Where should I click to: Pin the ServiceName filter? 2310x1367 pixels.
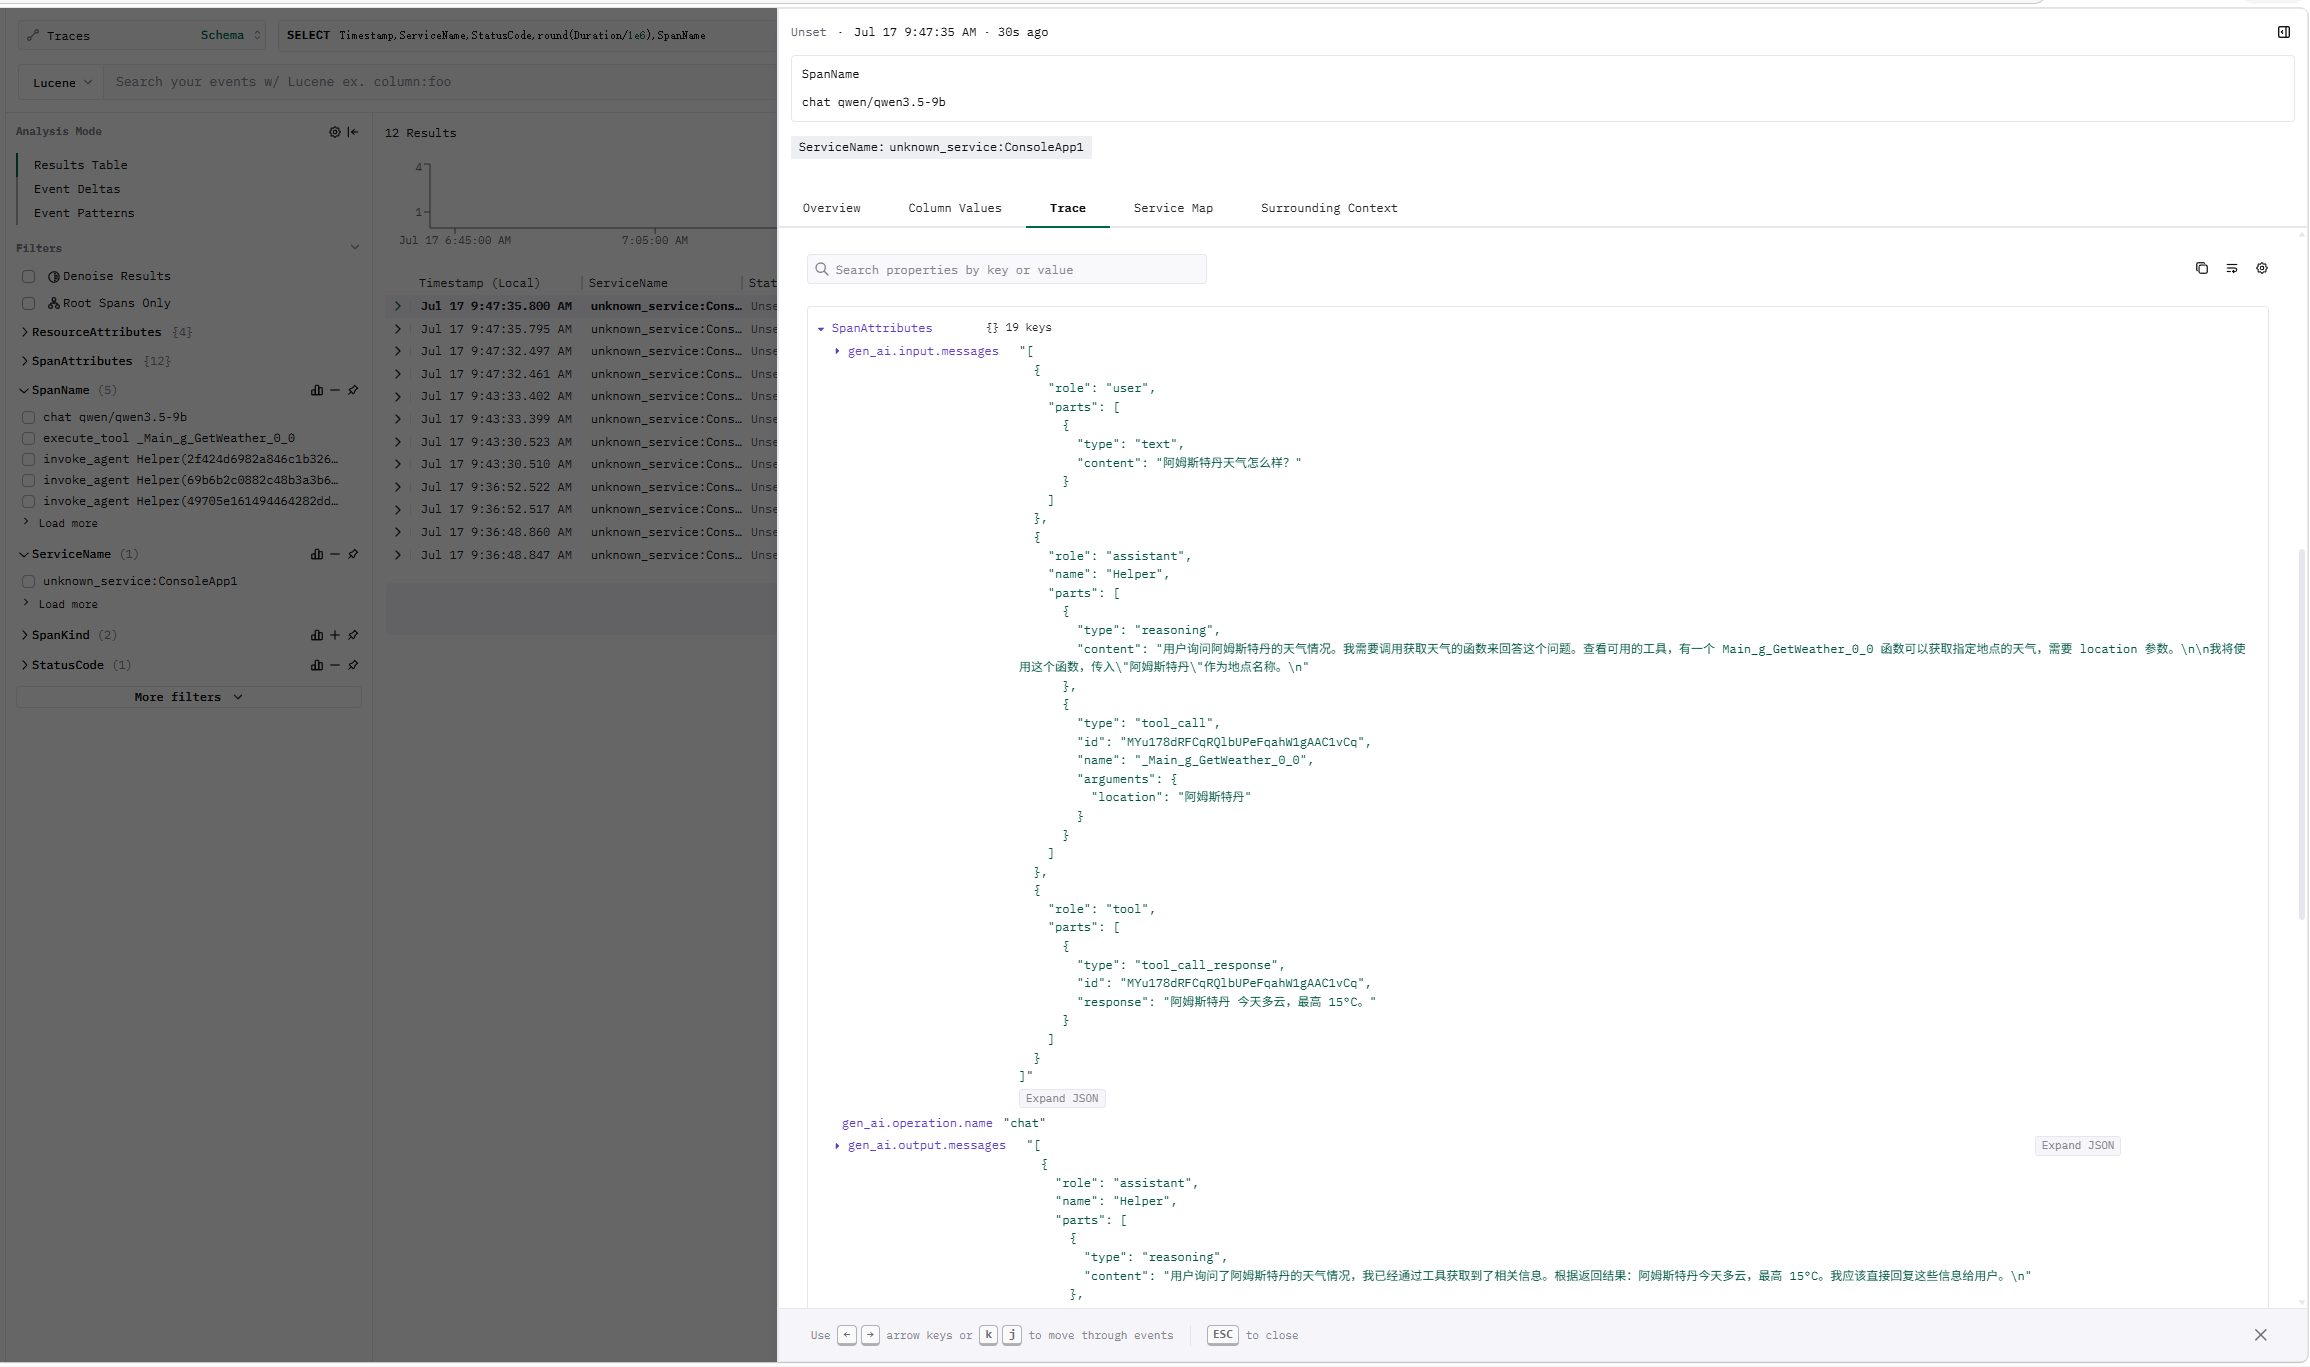[x=353, y=554]
